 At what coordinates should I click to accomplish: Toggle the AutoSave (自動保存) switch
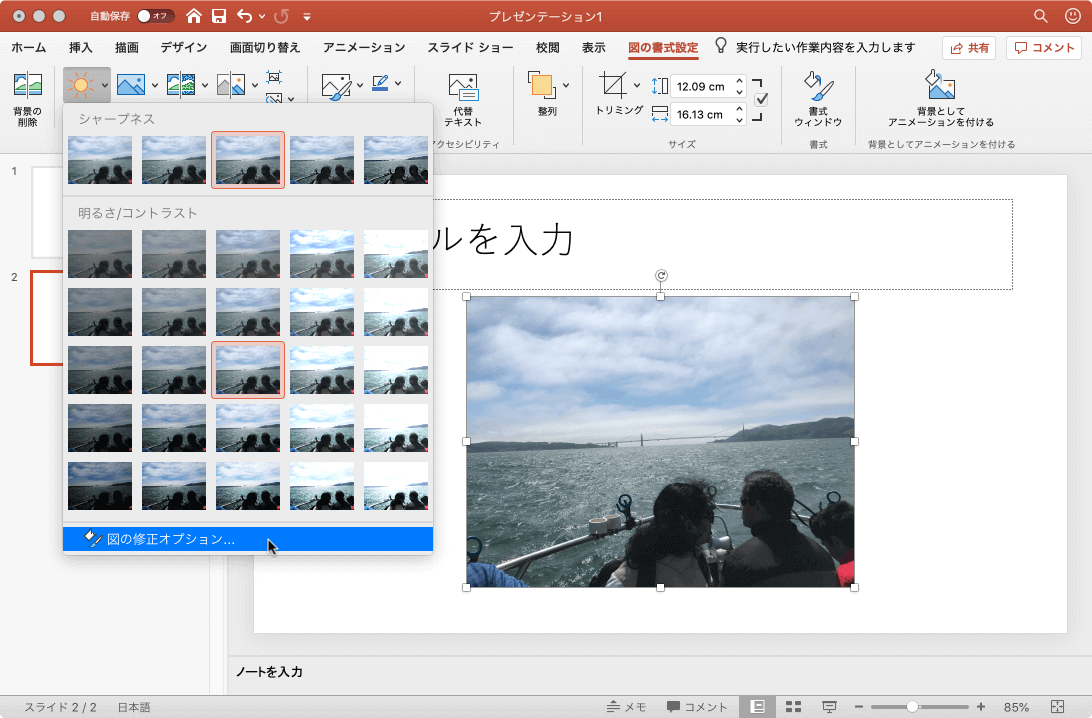[155, 16]
